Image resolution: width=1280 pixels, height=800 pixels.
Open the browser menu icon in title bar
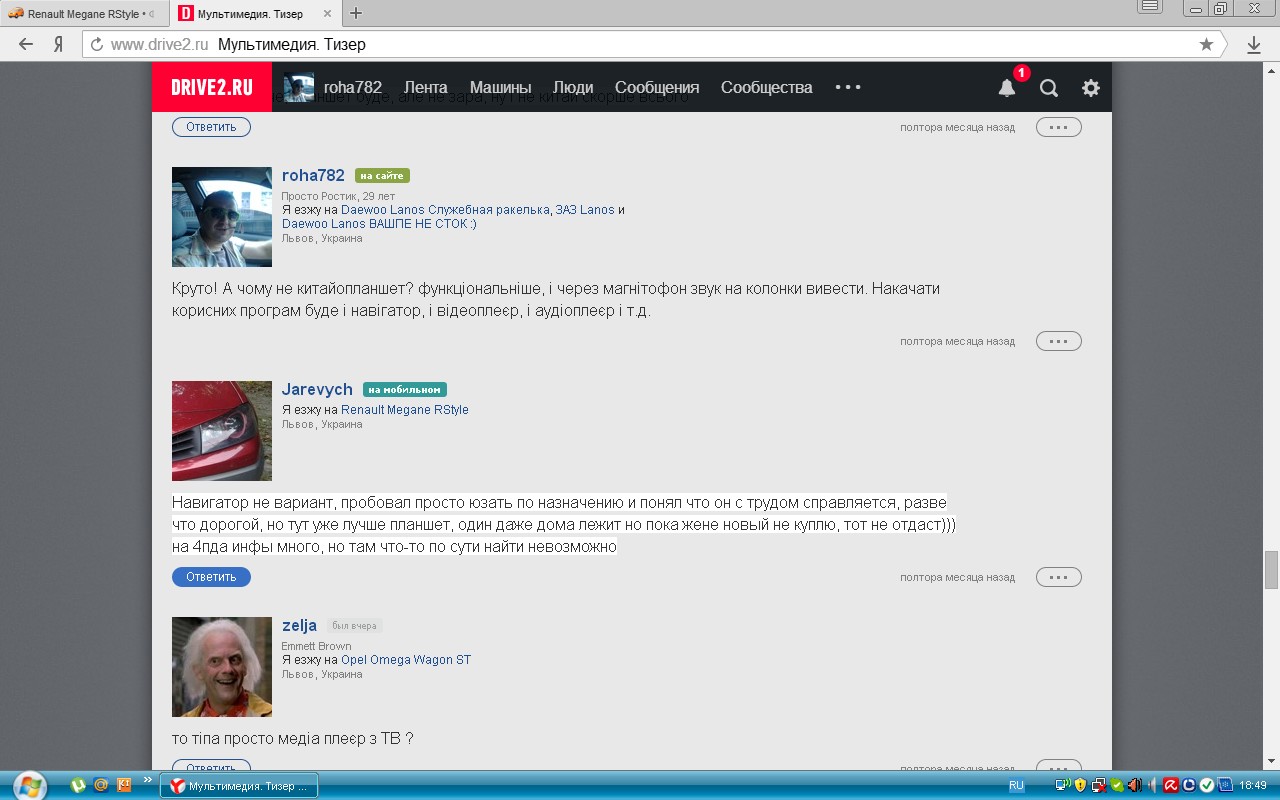point(1150,7)
